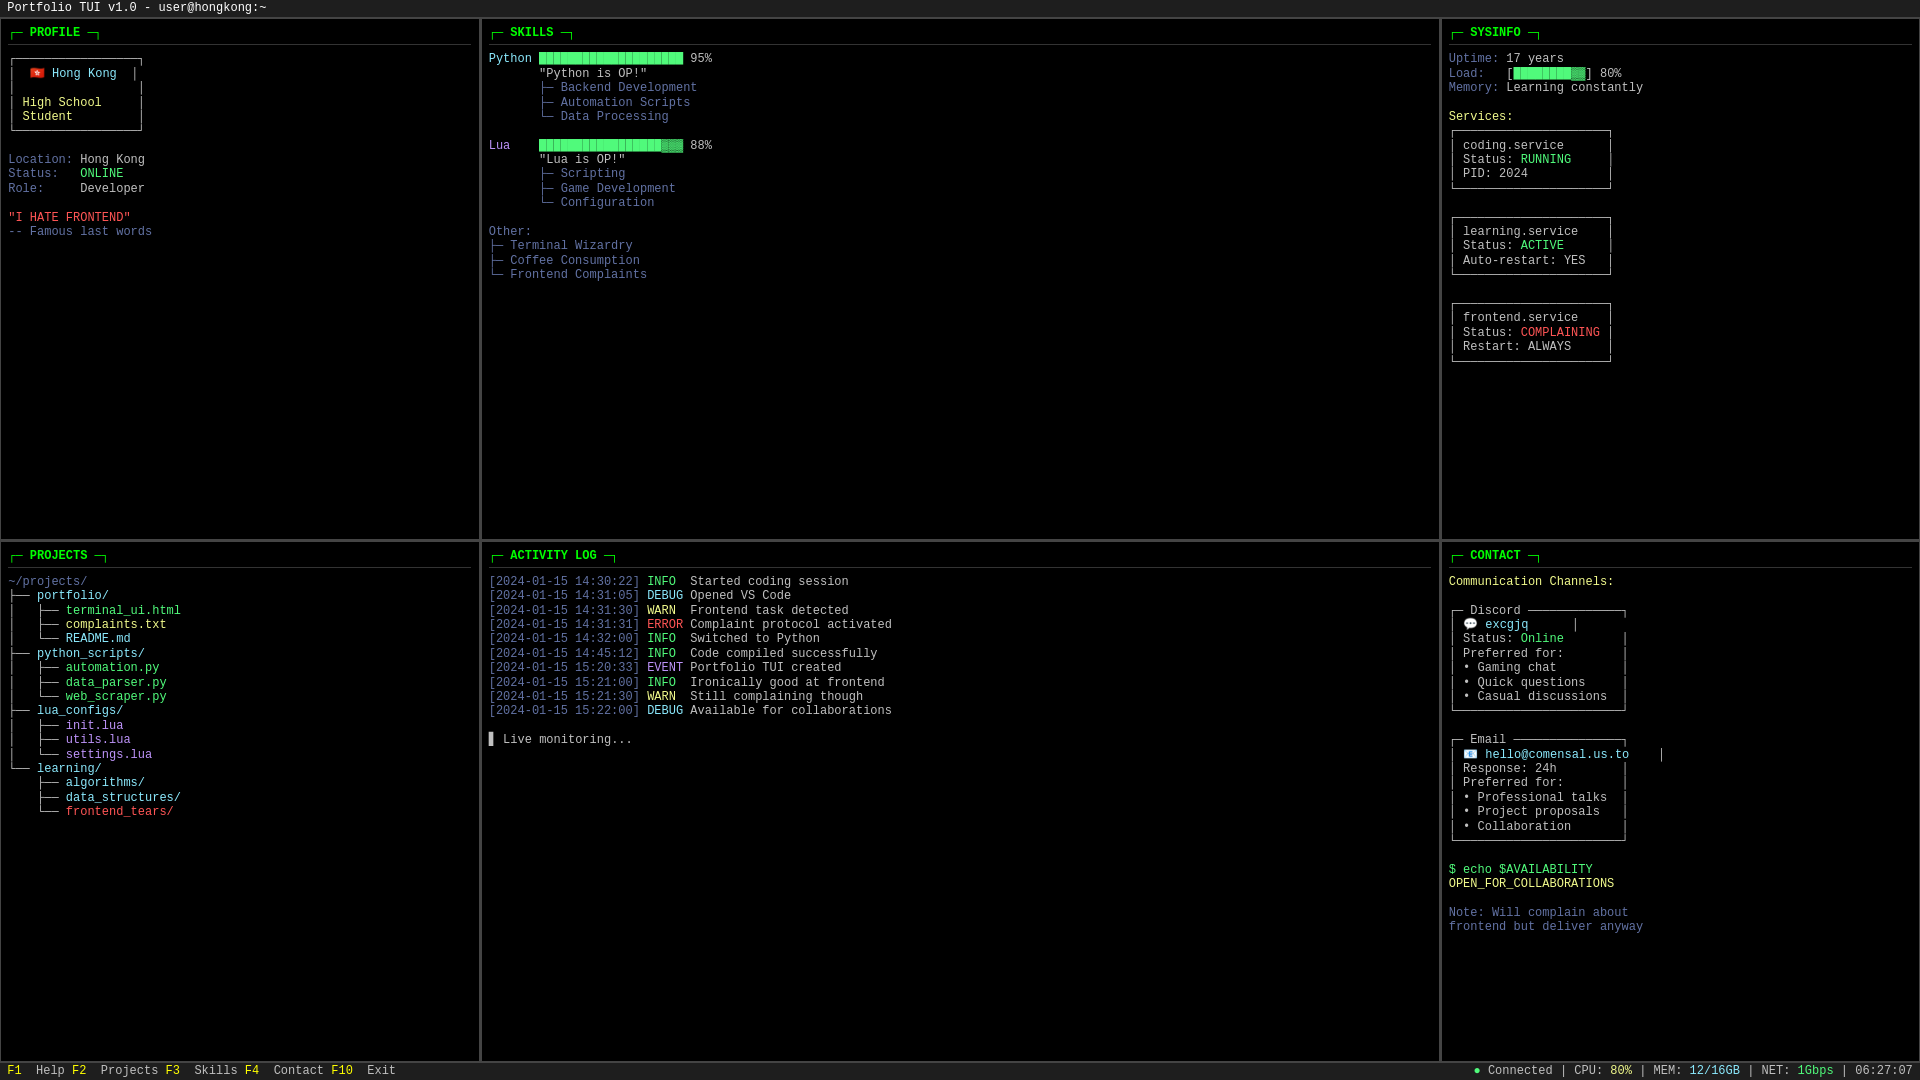Click the "I HATE FRONTEND" quote
Screen dimensions: 1920x1080
coord(69,218)
